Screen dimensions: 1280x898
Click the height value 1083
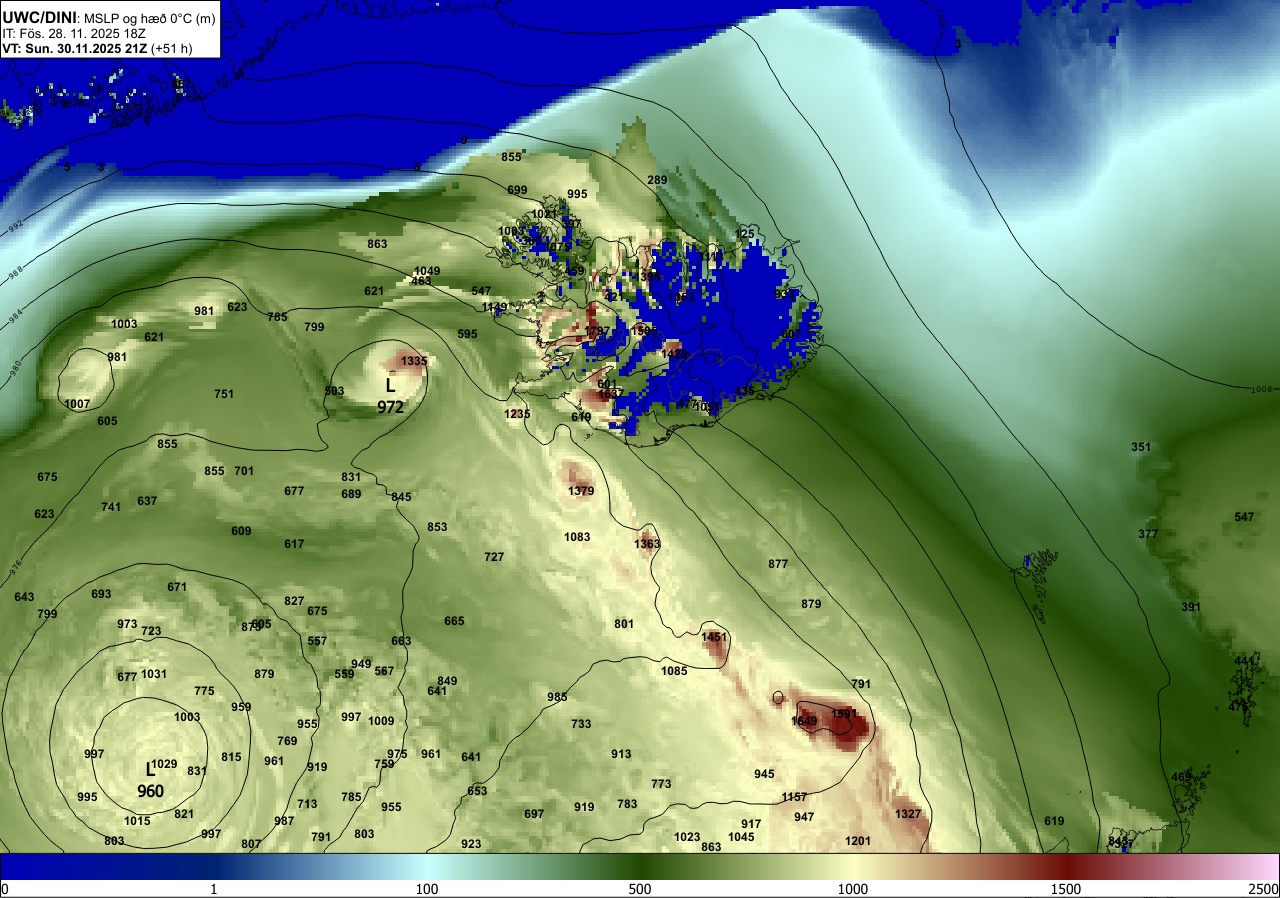(577, 537)
